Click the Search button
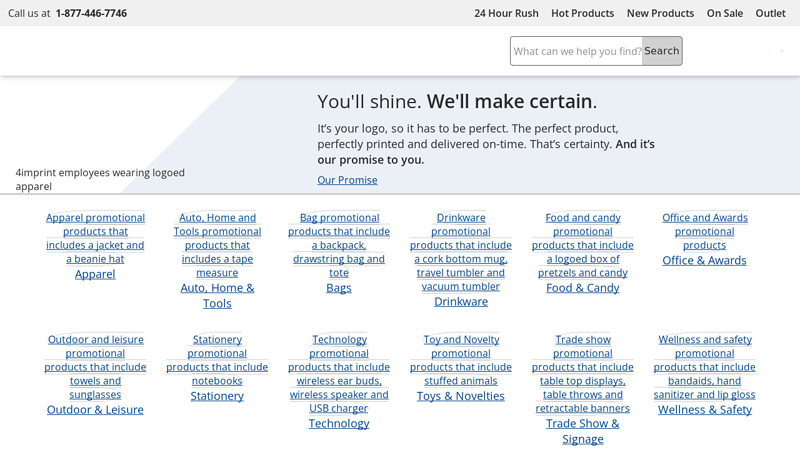Viewport: 800px width, 450px height. [661, 51]
